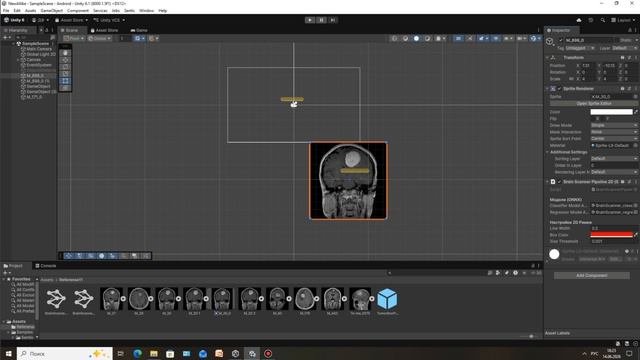
Task: Open the Asset Store toolbar dropdown
Action: (71, 20)
